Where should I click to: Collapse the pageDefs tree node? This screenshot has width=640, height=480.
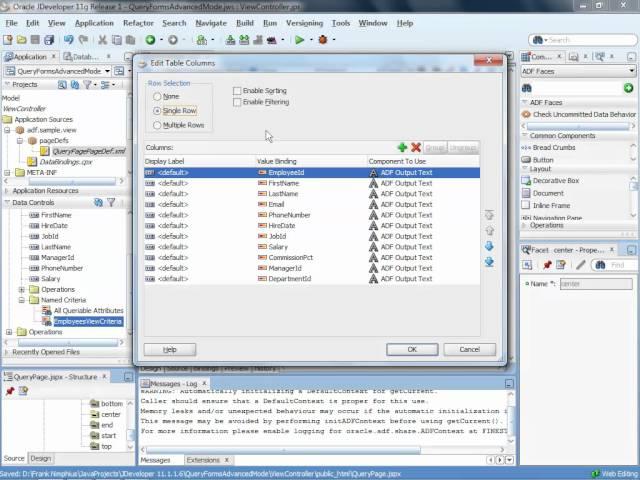coord(20,141)
